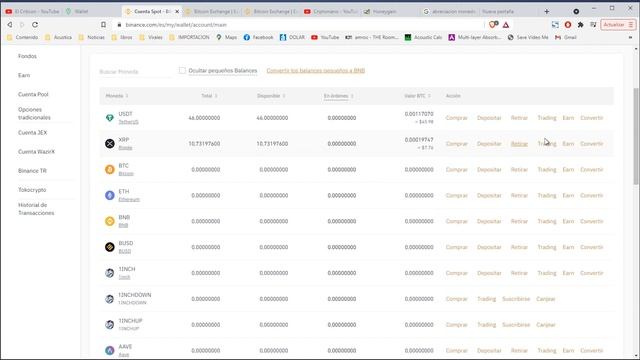Open the Maps bookmark
The height and width of the screenshot is (360, 640).
[x=227, y=37]
